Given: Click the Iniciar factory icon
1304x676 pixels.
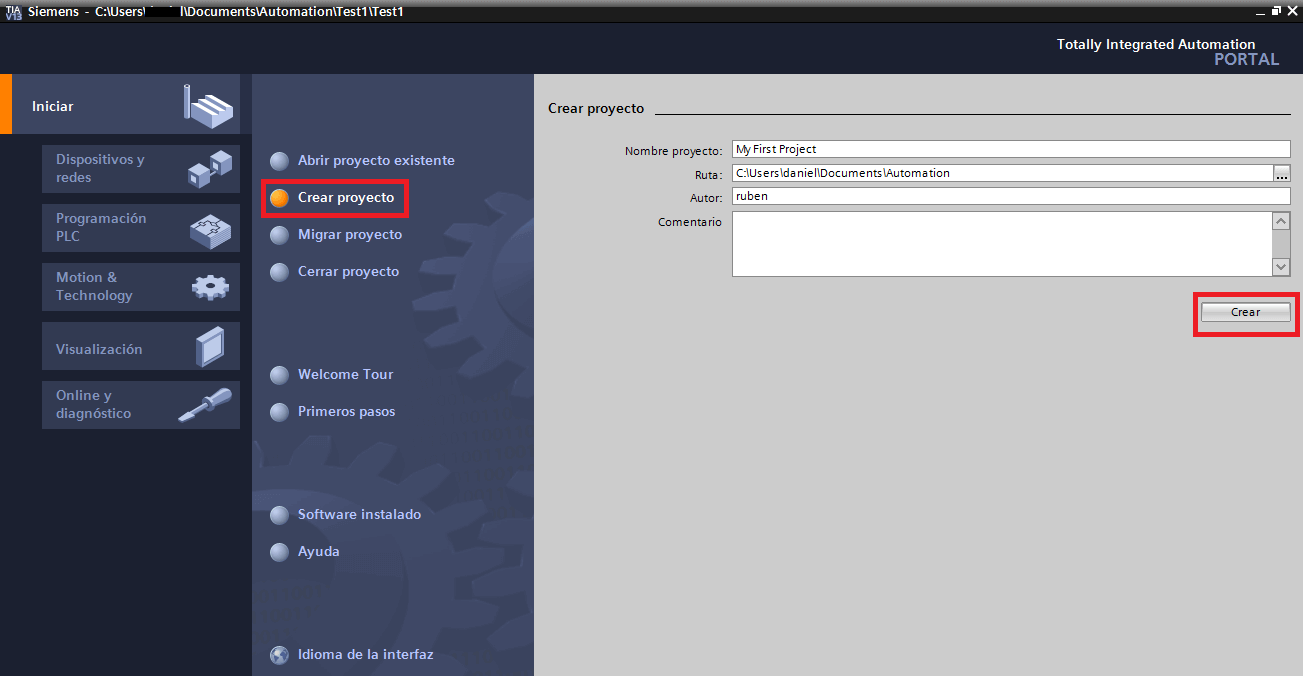Looking at the screenshot, I should [x=208, y=105].
